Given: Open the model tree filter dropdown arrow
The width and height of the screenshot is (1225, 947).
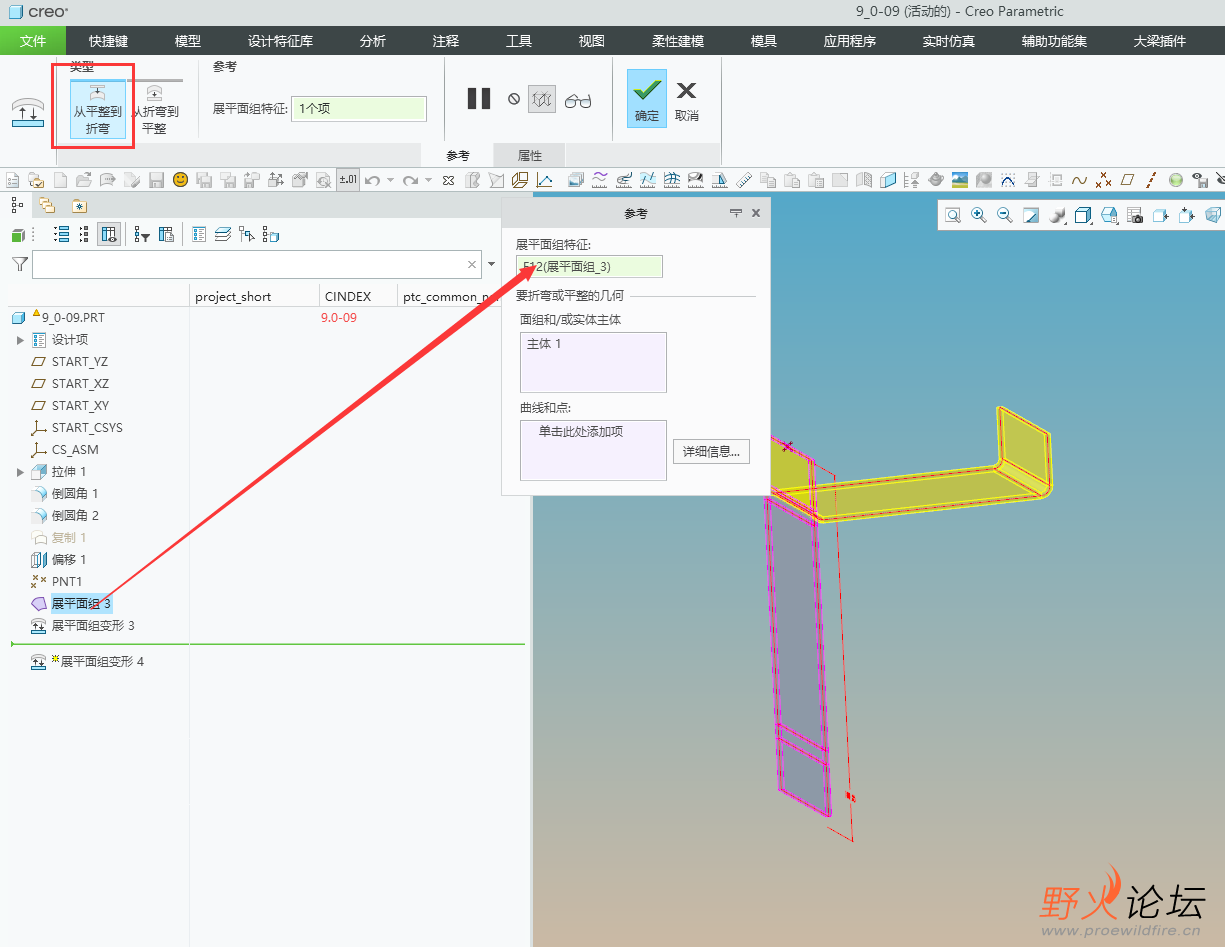Looking at the screenshot, I should [x=491, y=264].
